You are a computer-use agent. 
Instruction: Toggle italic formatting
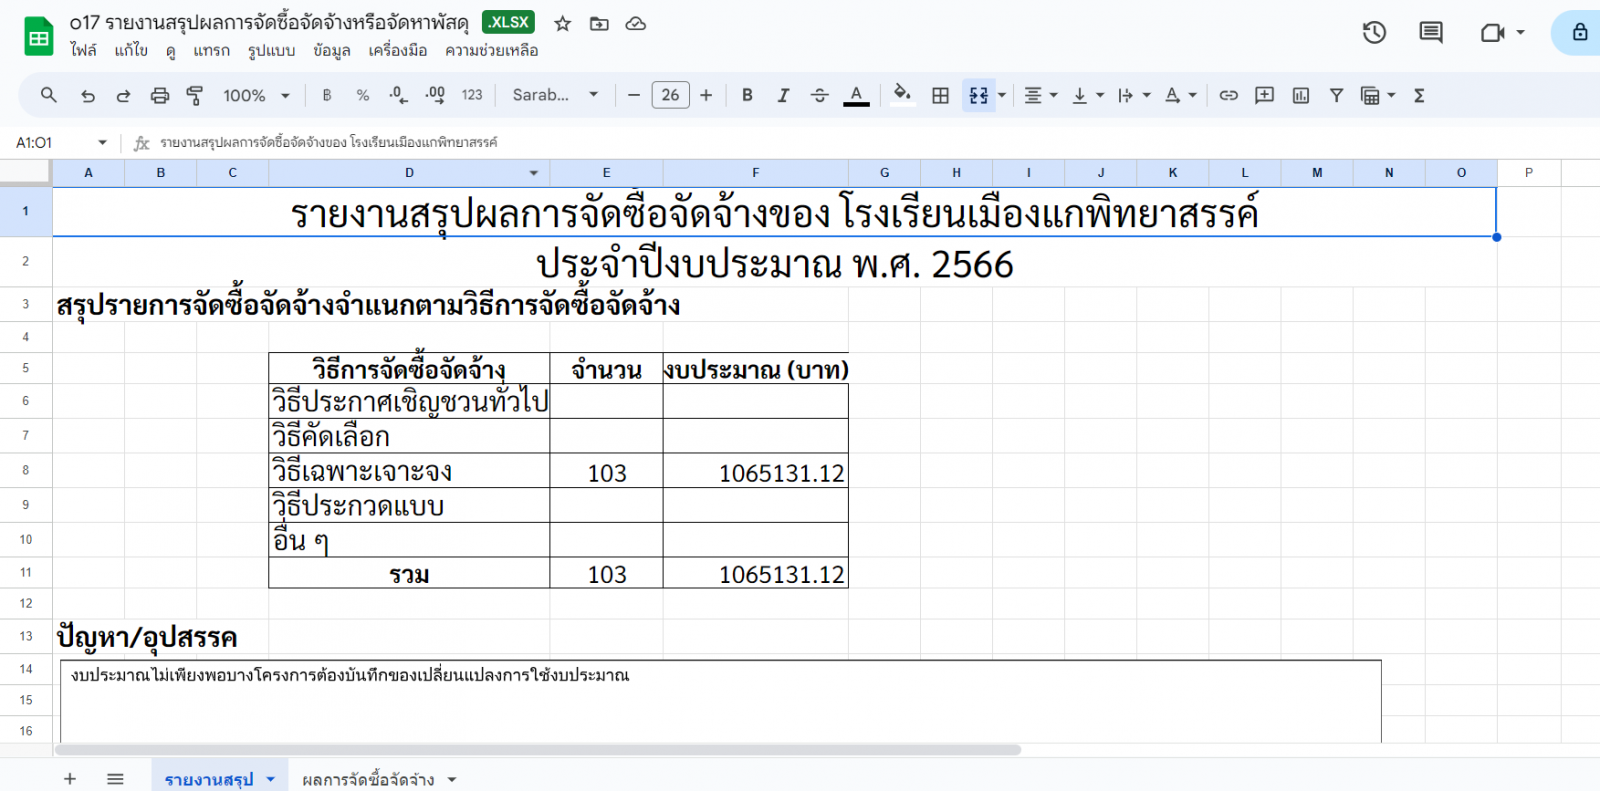[783, 95]
